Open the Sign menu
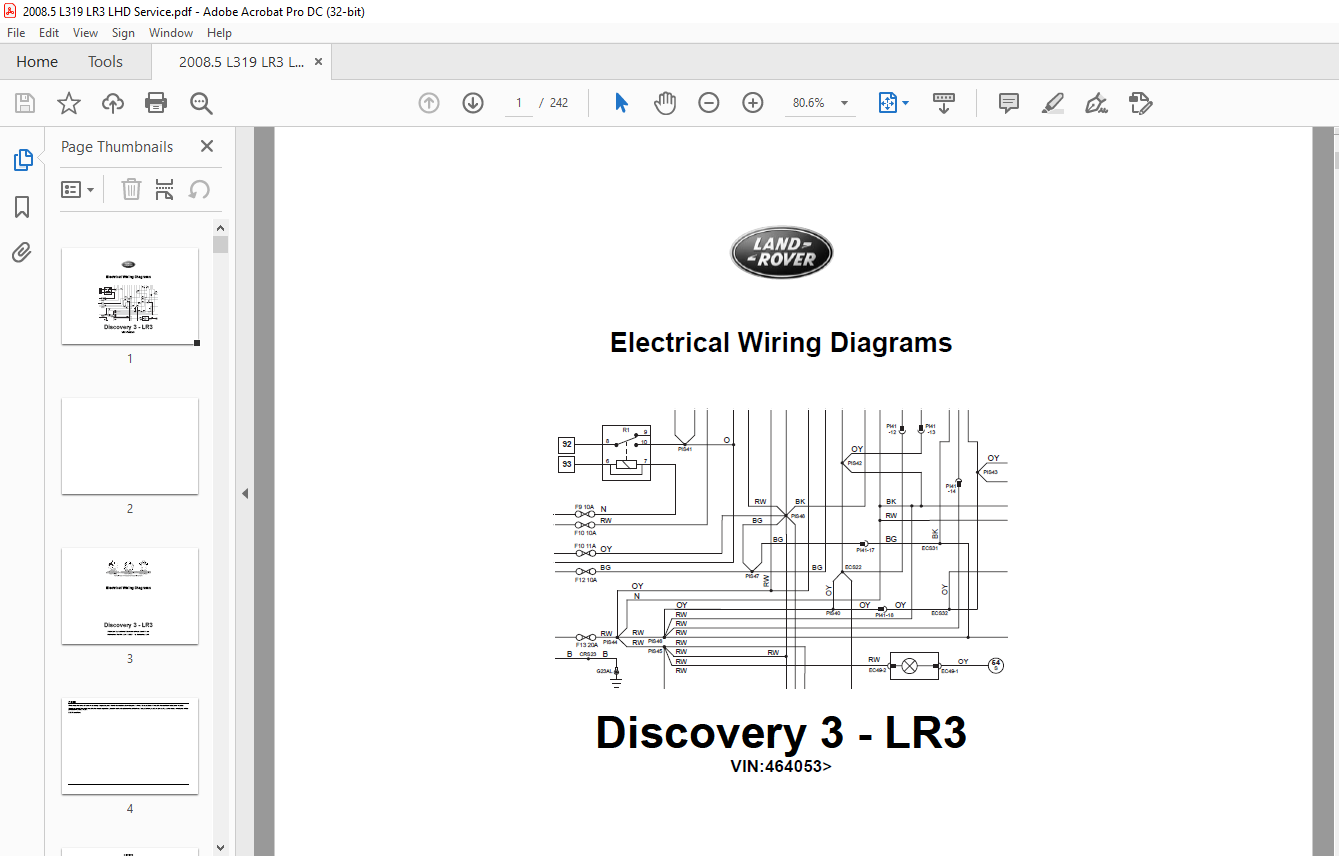 coord(123,33)
